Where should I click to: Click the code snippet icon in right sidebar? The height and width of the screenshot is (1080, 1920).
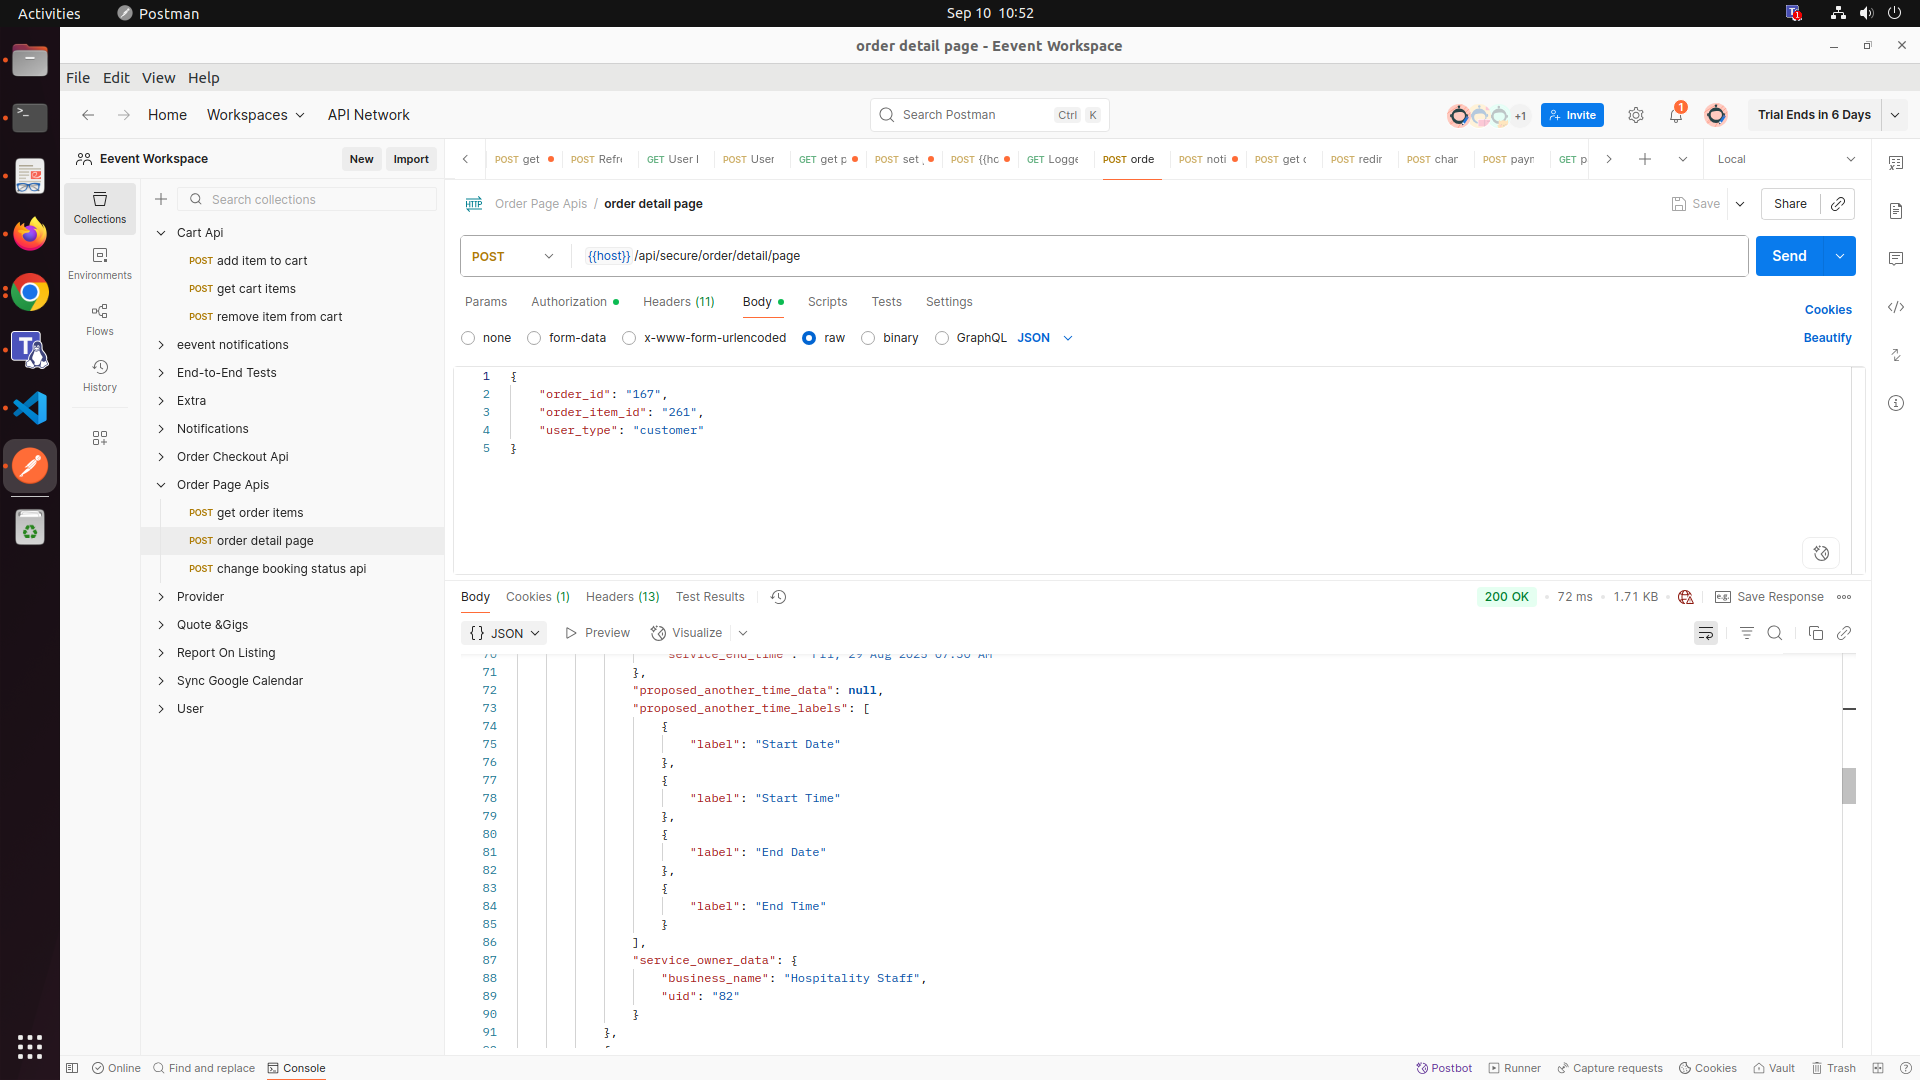pos(1896,307)
